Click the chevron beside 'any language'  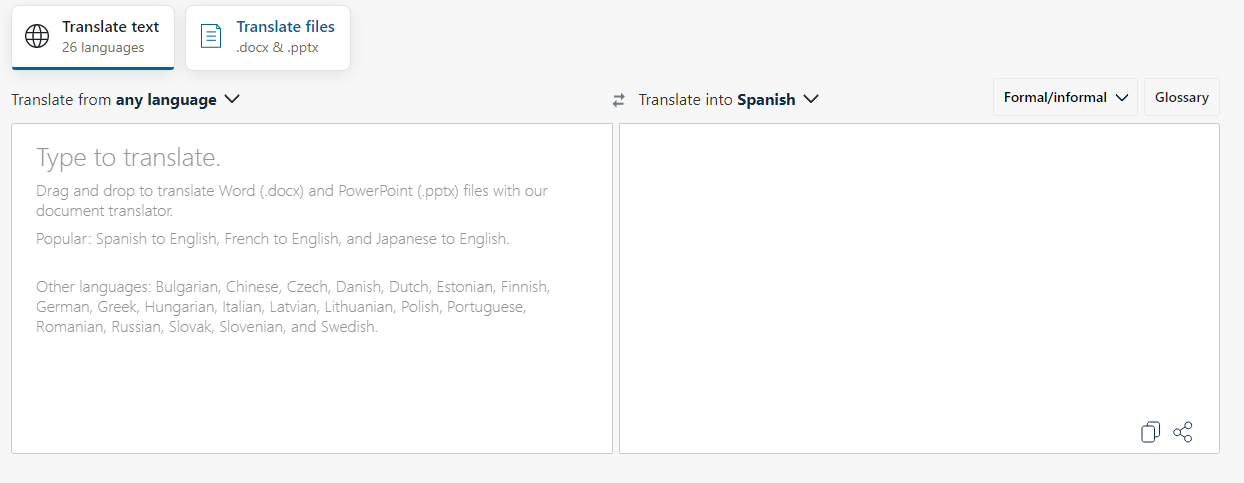[232, 99]
